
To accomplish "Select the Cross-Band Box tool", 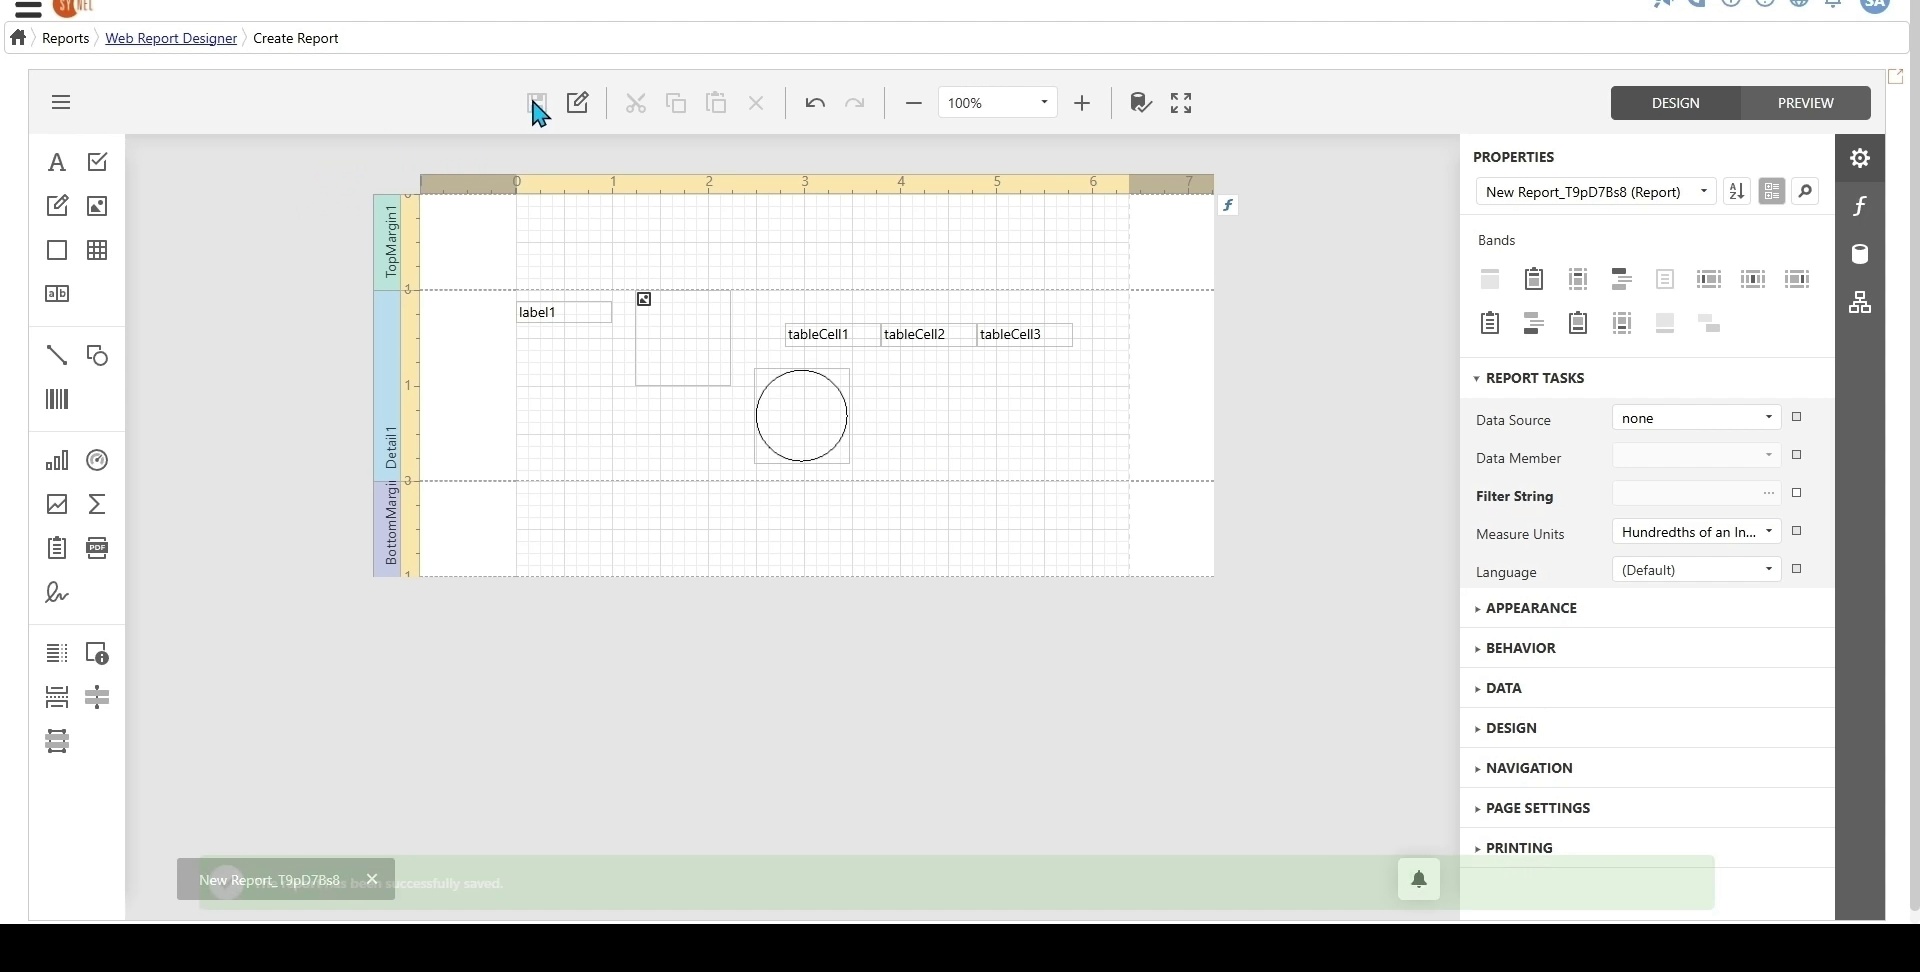I will tap(57, 741).
